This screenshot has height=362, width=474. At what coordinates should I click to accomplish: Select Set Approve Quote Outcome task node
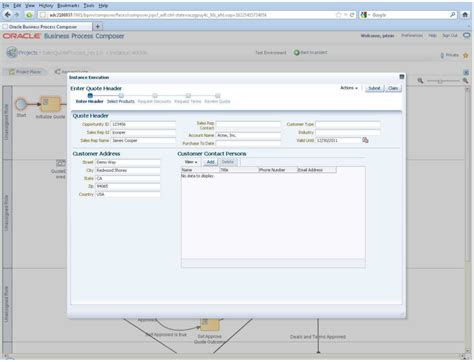pos(210,324)
